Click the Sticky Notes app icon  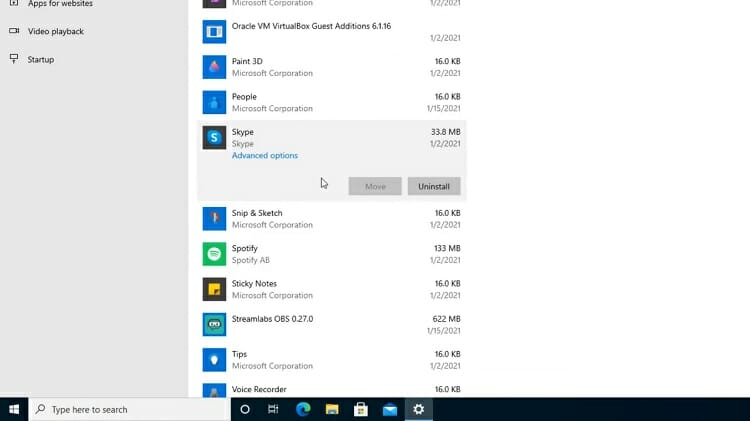pos(214,289)
